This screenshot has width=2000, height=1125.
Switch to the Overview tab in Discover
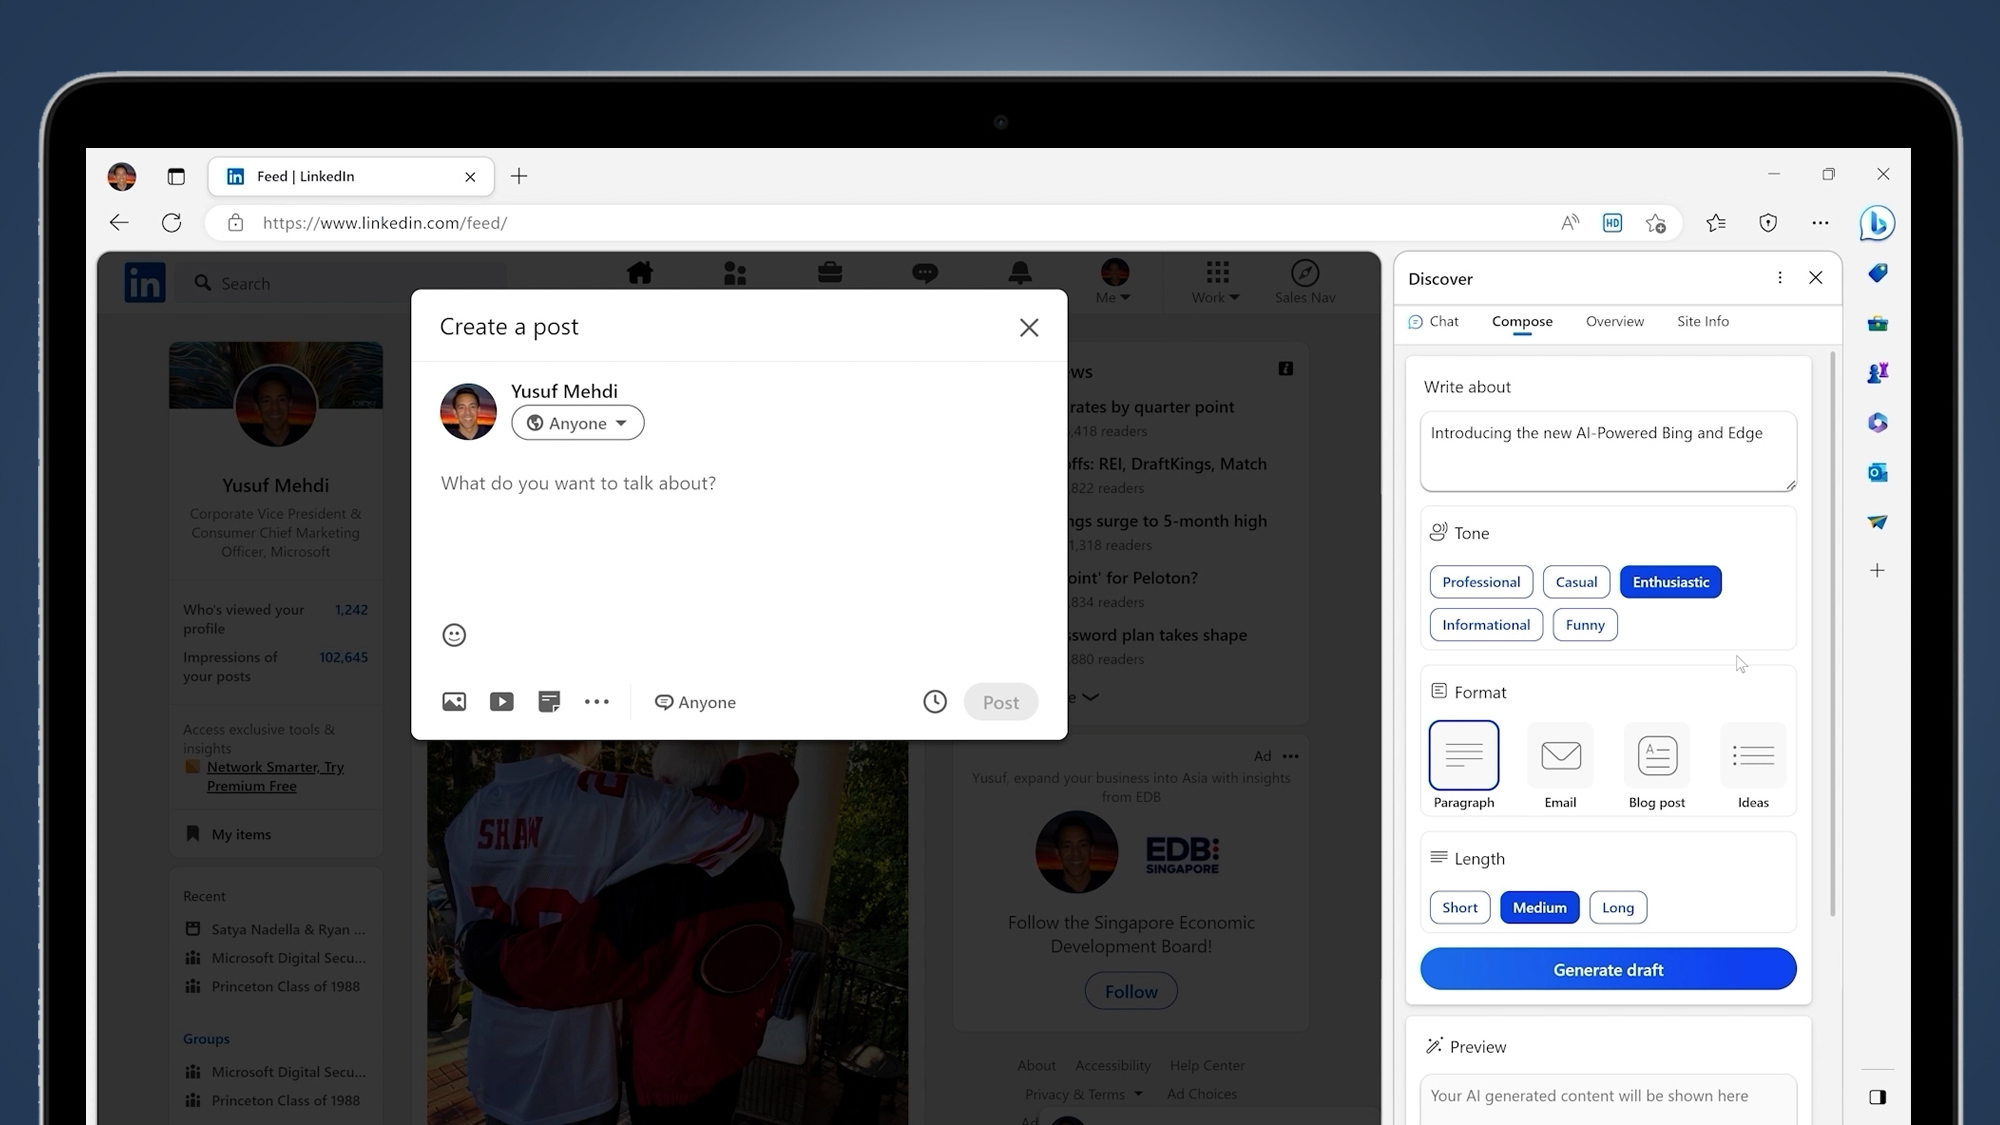[x=1615, y=320]
